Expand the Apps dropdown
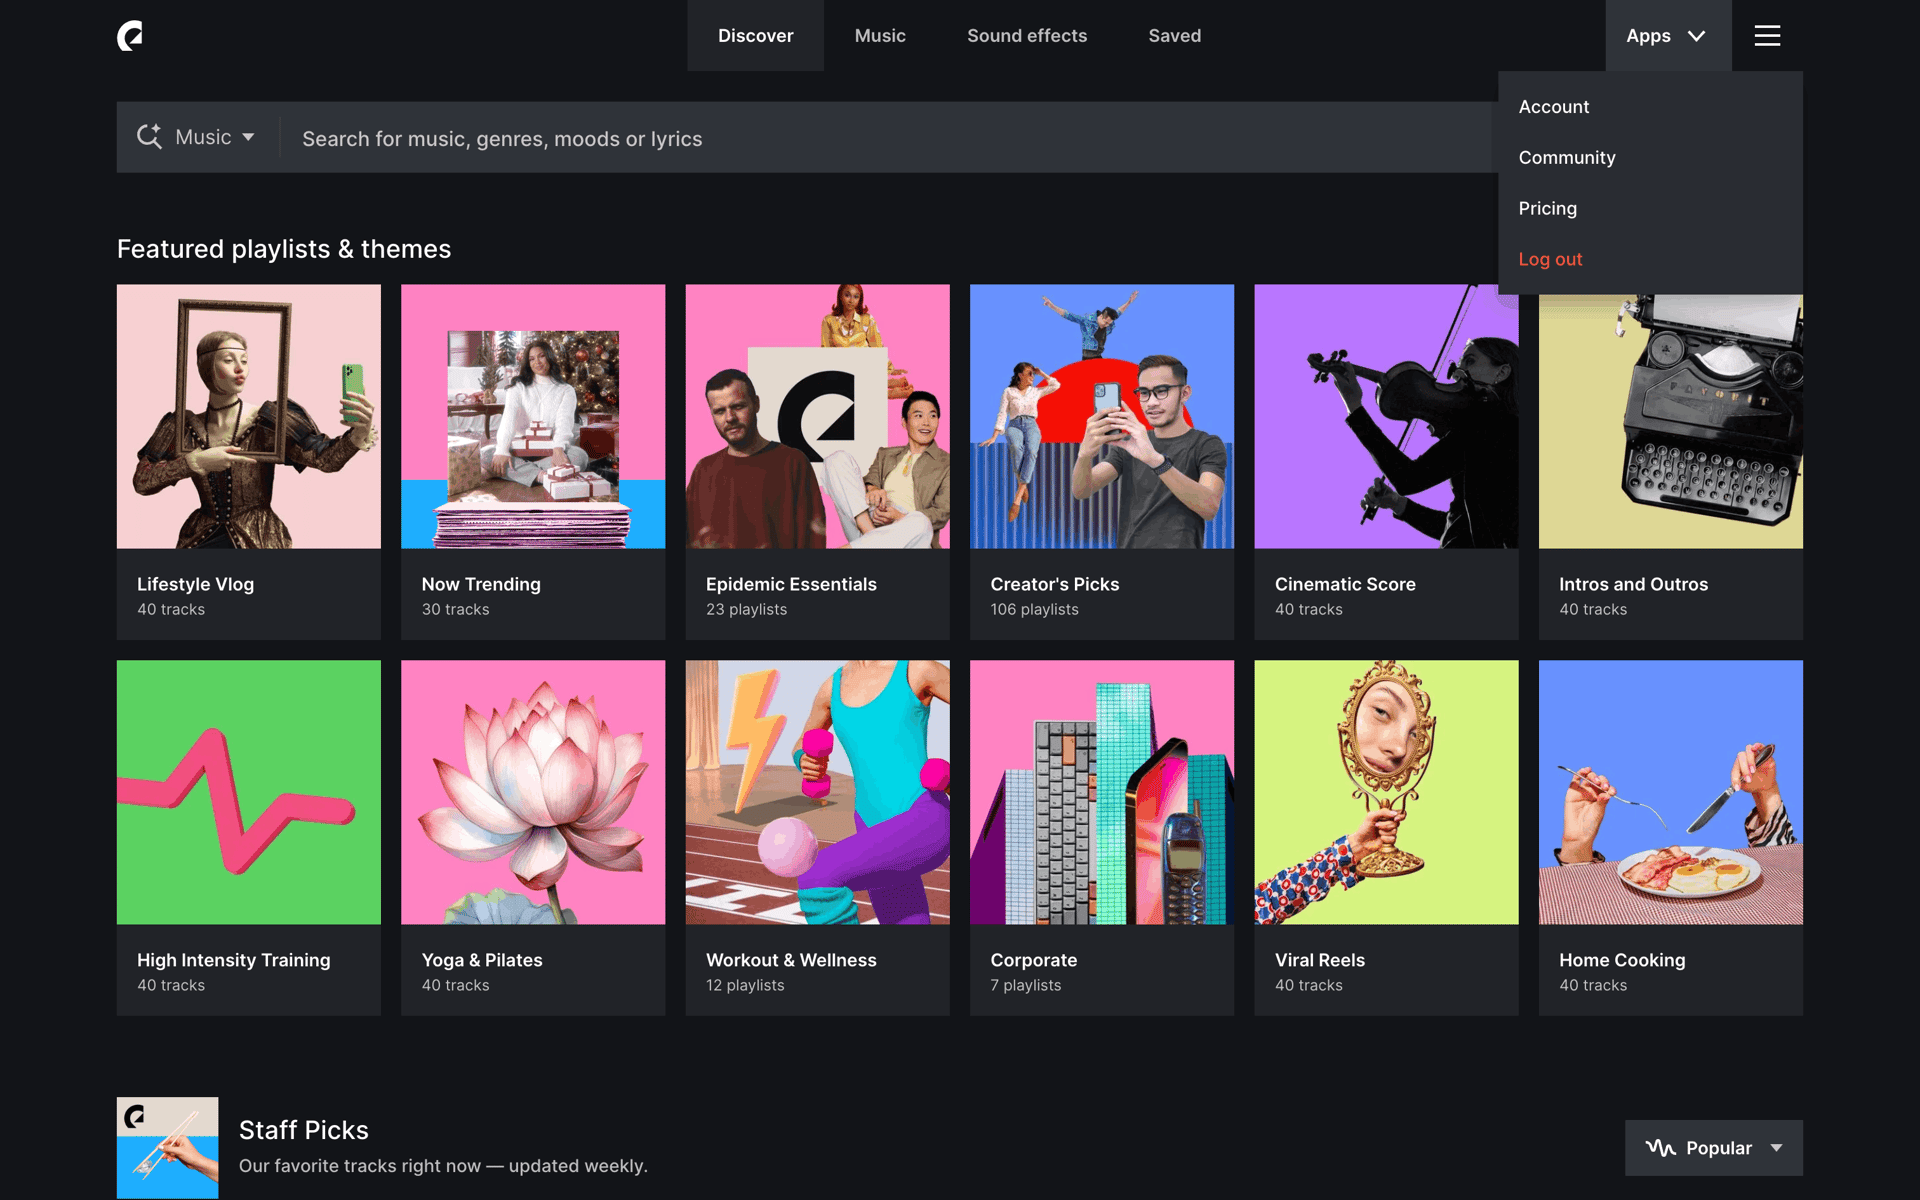The image size is (1920, 1200). point(1667,36)
